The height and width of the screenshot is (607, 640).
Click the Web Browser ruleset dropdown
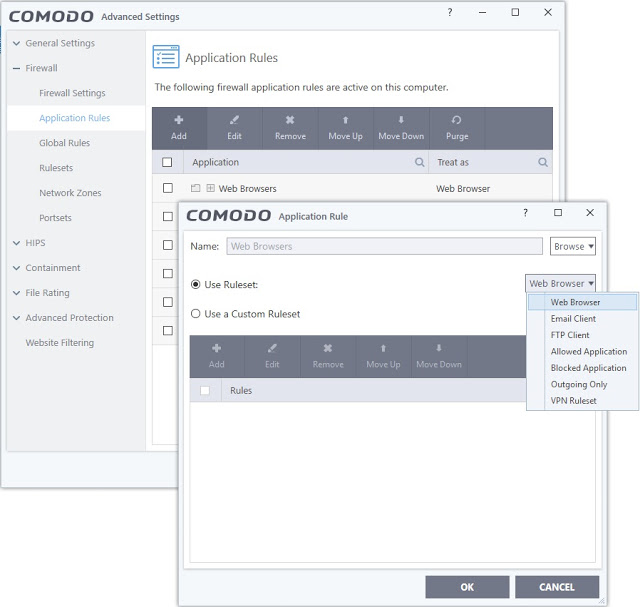tap(560, 283)
